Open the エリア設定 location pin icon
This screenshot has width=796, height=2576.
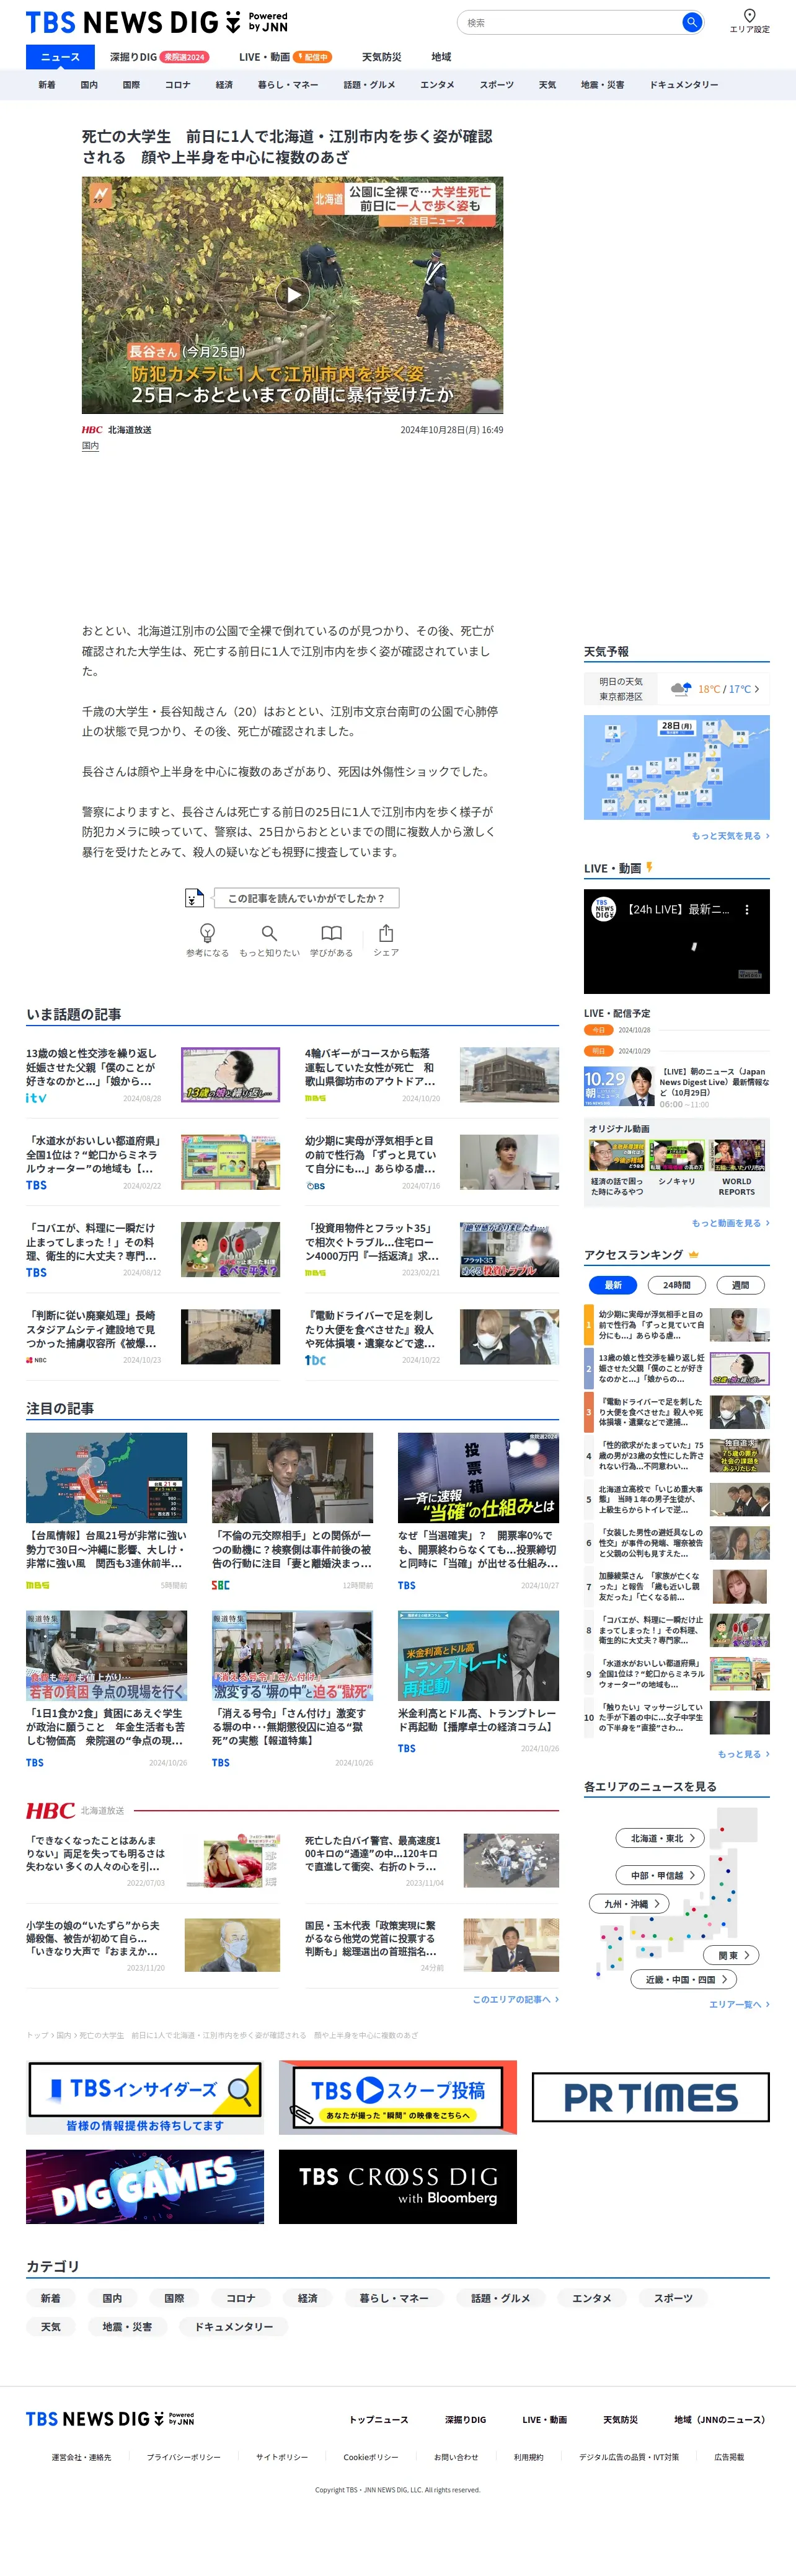[749, 15]
